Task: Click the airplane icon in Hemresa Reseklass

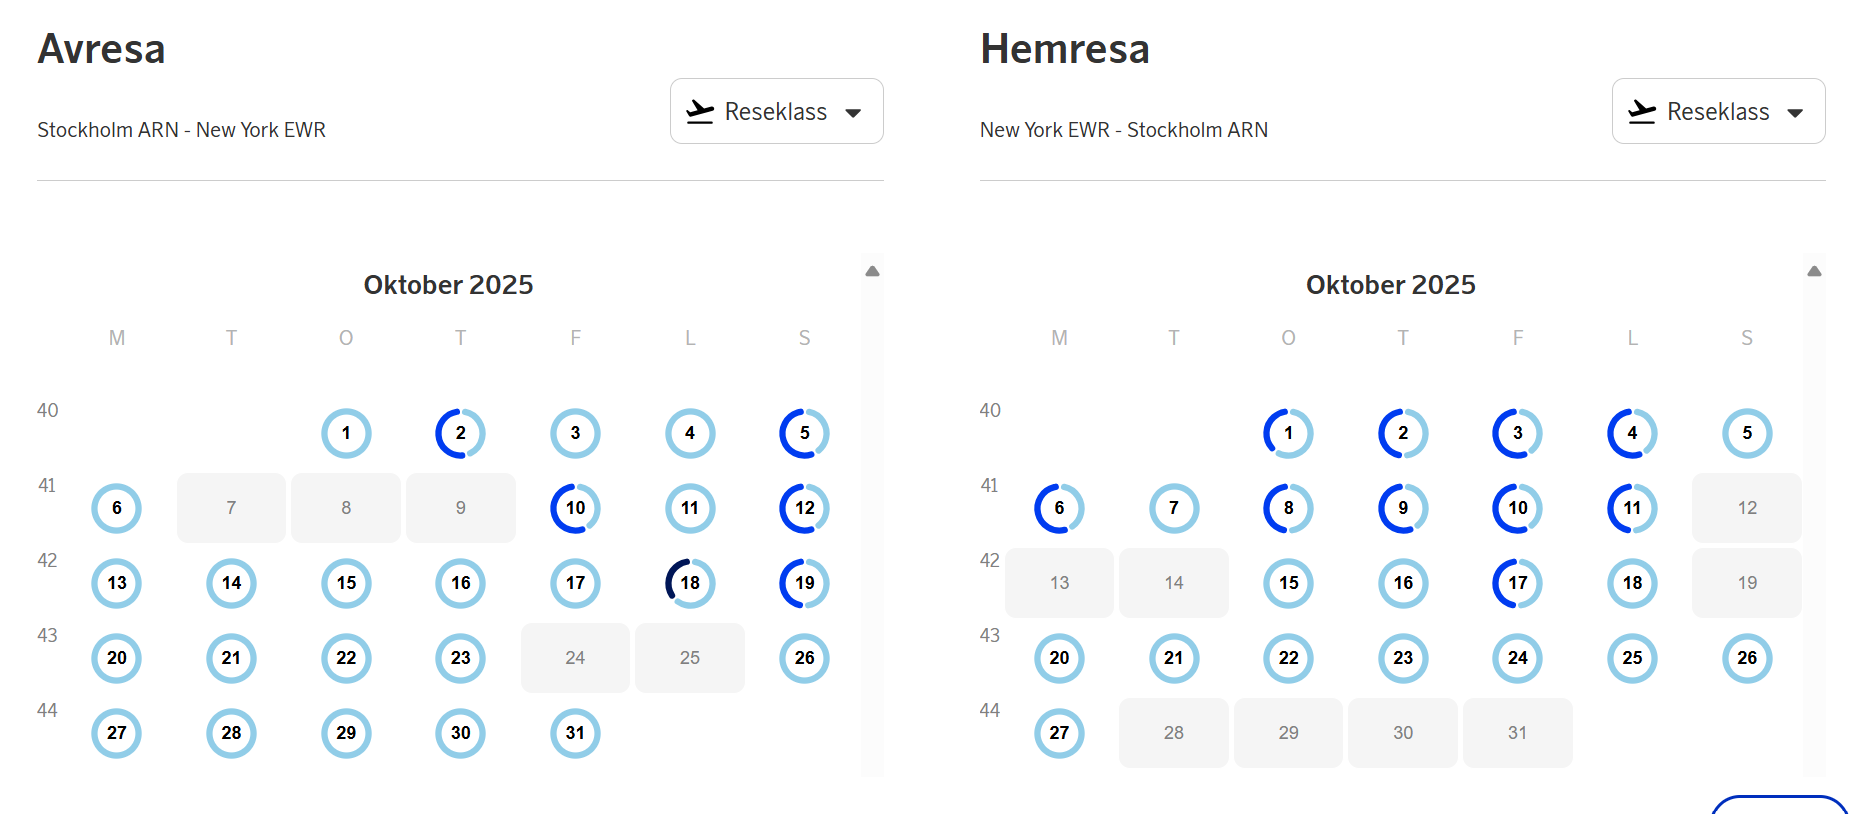Action: coord(1642,112)
